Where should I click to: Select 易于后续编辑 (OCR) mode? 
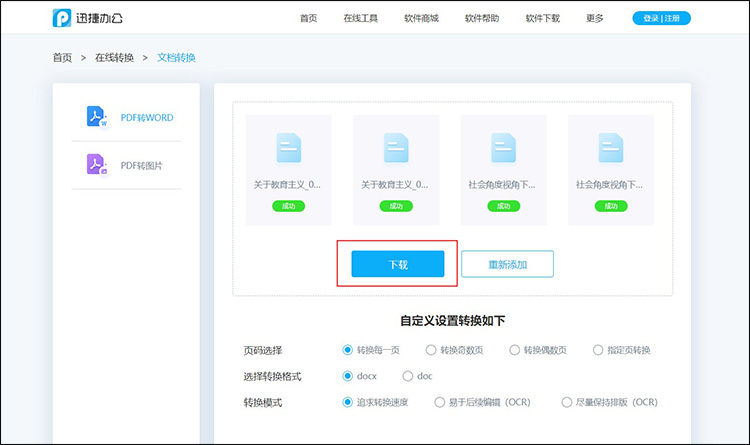[x=440, y=402]
